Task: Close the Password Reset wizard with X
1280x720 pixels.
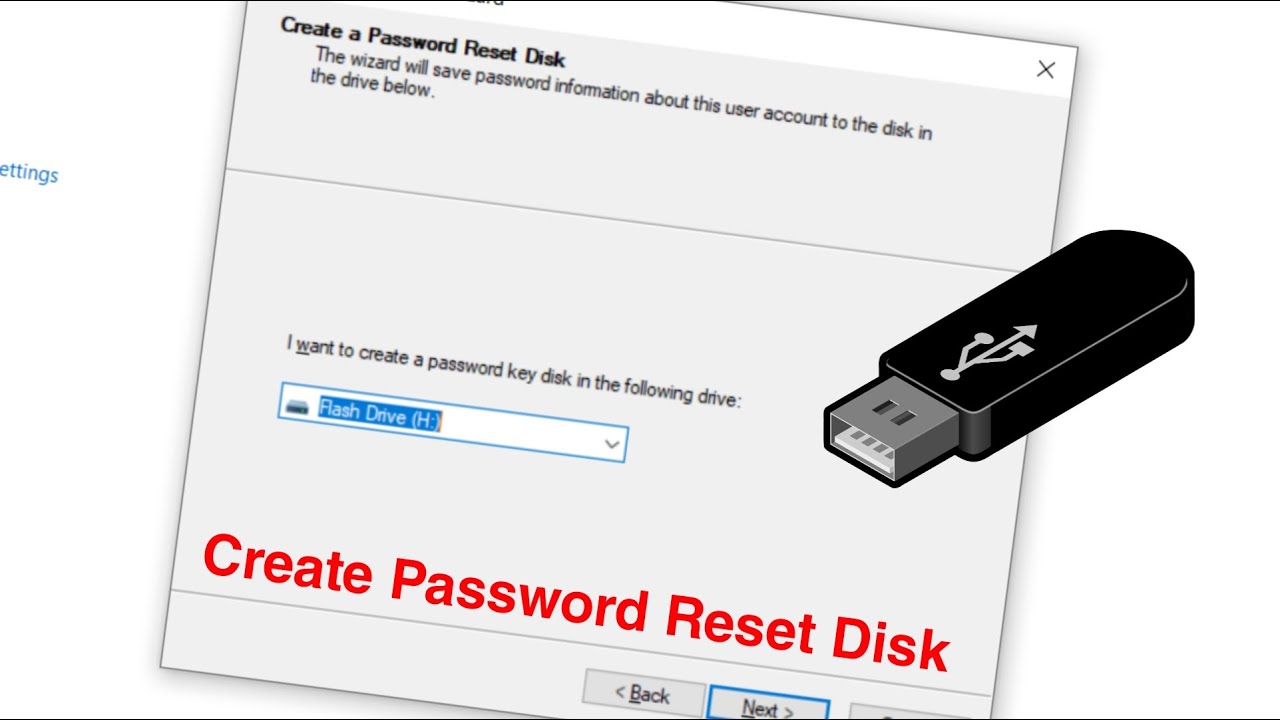Action: 1045,69
